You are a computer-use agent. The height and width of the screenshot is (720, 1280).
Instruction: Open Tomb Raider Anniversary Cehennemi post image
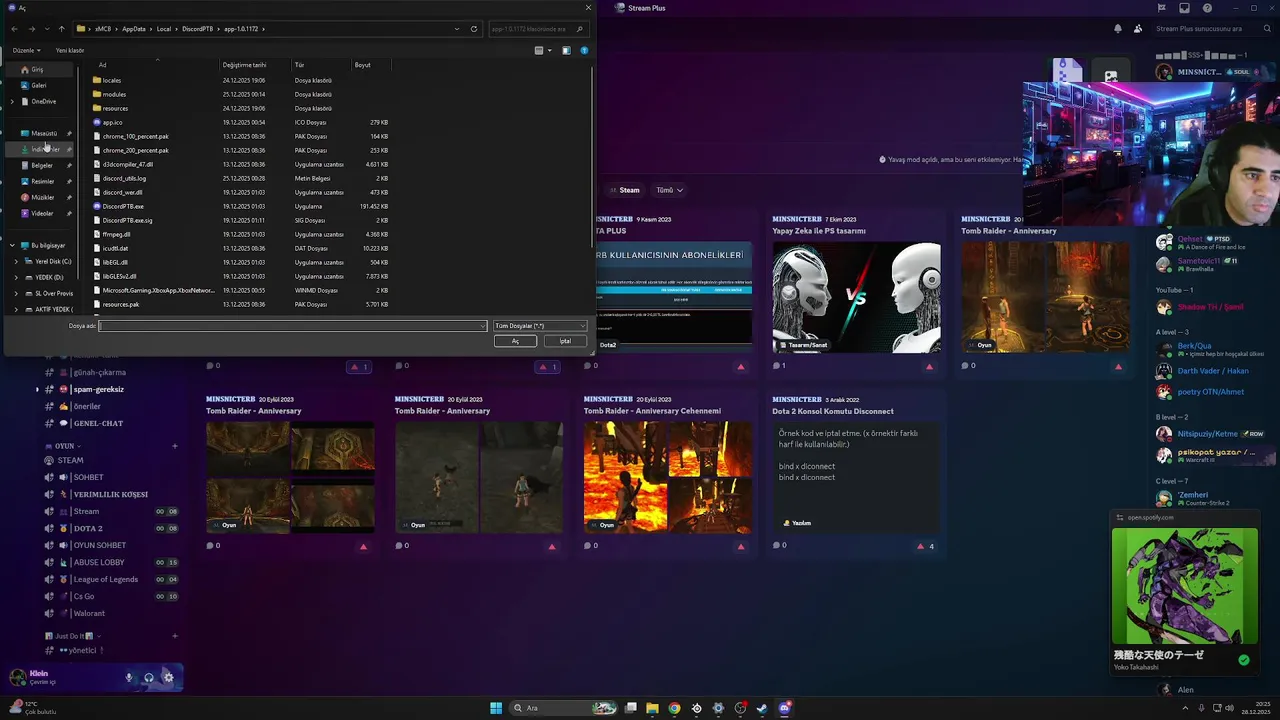(x=667, y=477)
